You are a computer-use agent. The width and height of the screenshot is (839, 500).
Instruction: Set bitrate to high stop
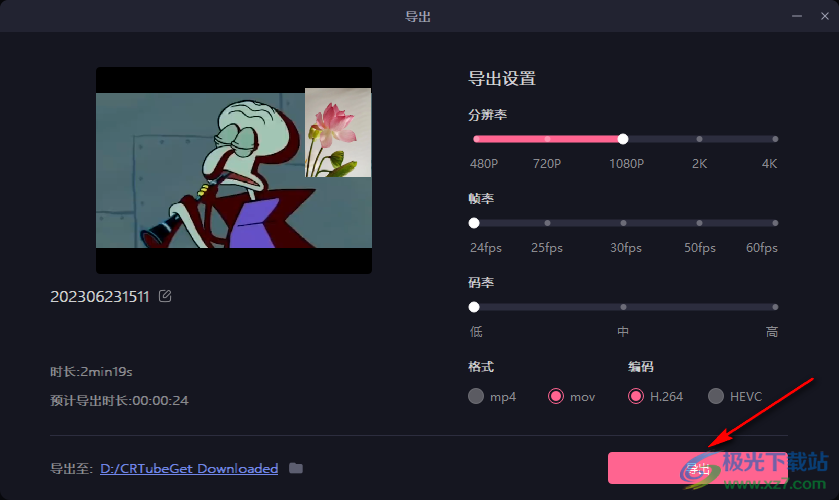click(775, 307)
